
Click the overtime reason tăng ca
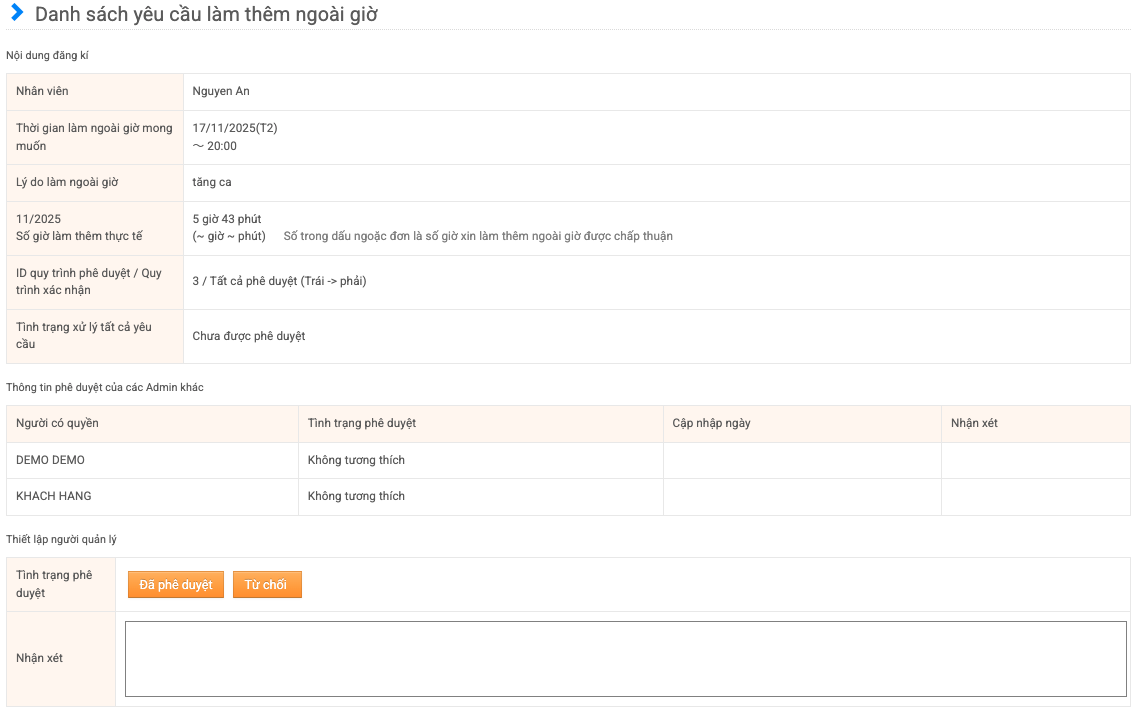coord(212,182)
